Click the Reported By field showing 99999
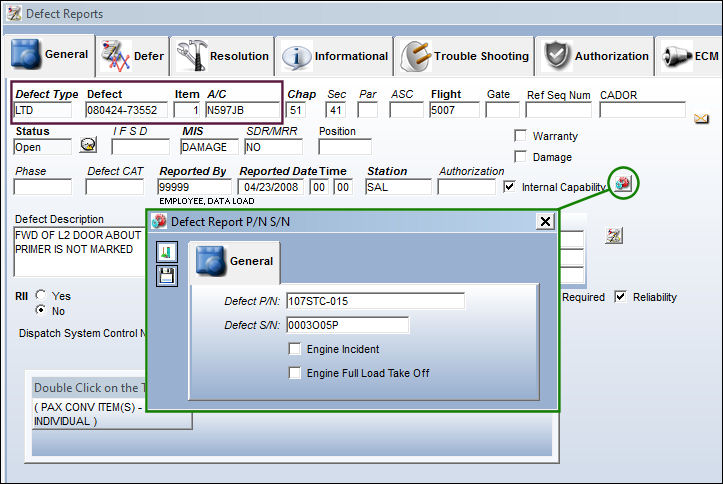This screenshot has height=484, width=723. (x=195, y=187)
